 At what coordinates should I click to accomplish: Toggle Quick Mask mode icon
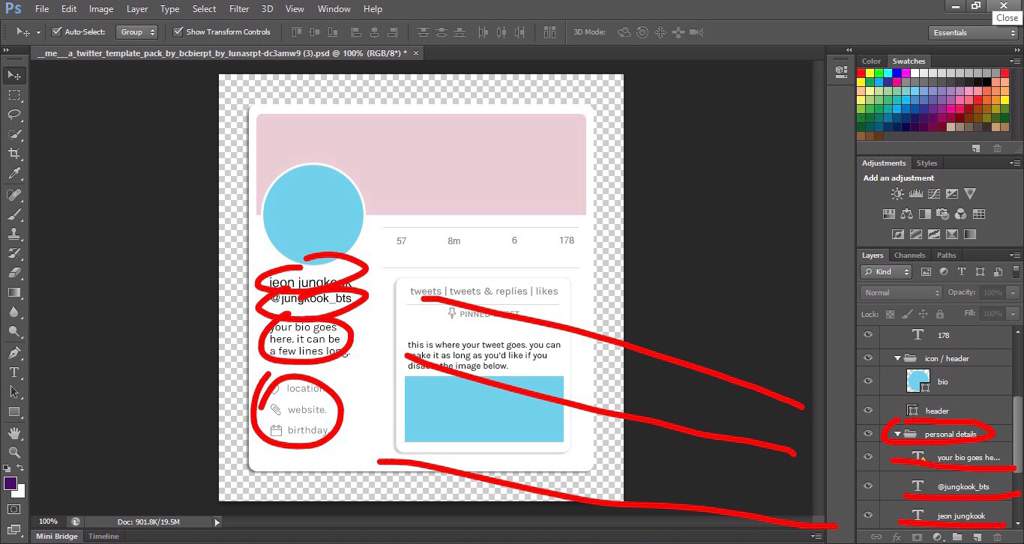[14, 509]
